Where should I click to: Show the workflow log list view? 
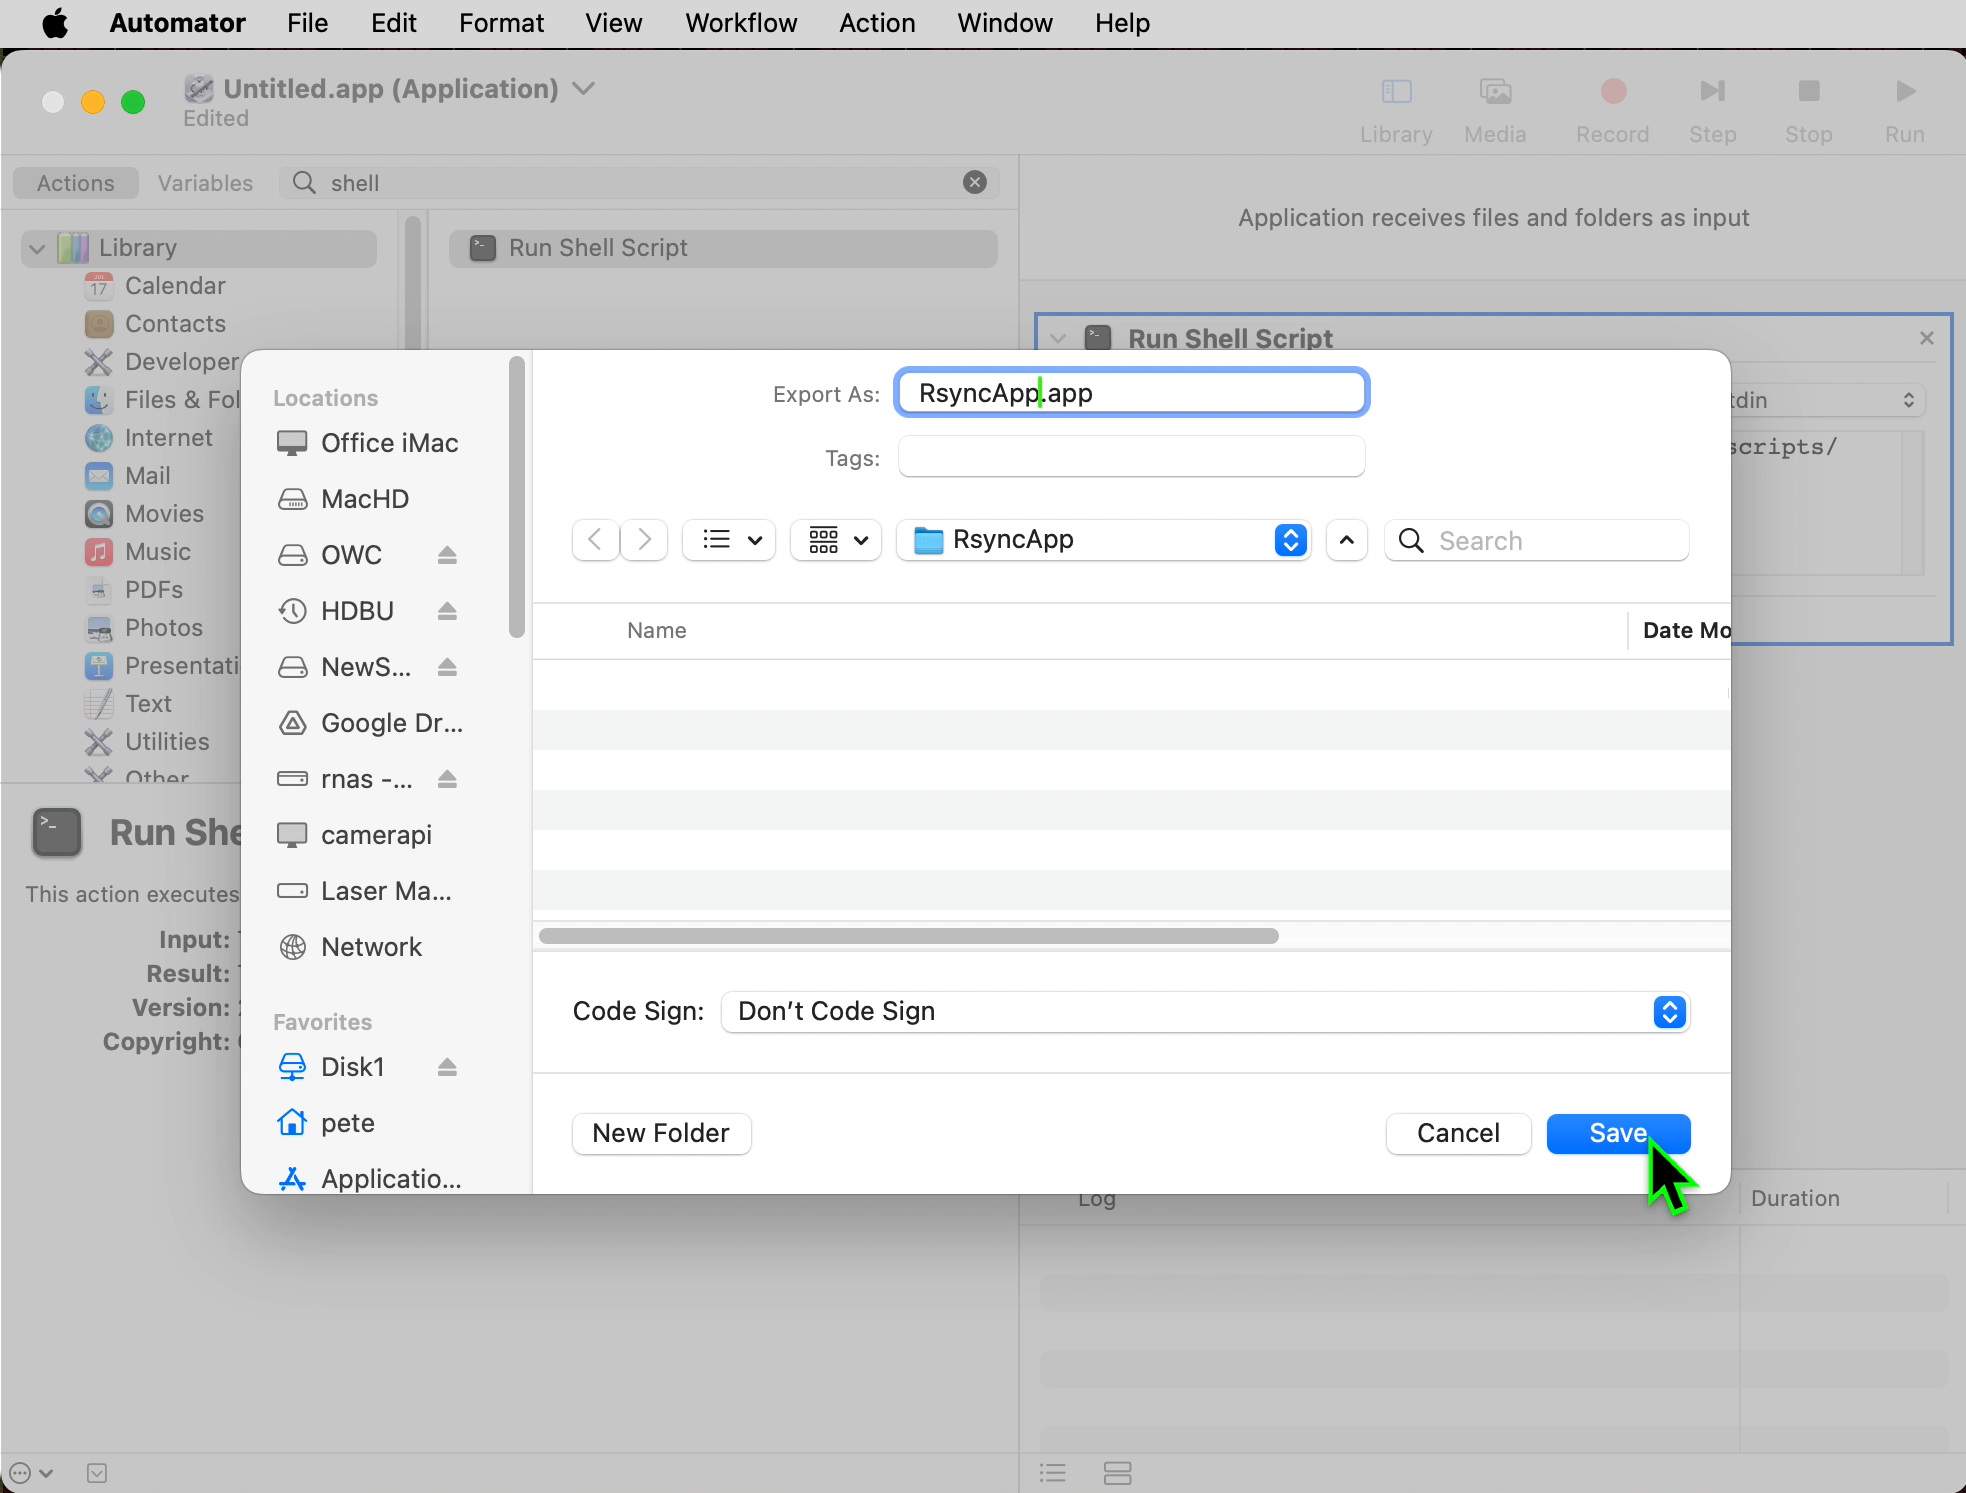click(x=1052, y=1473)
